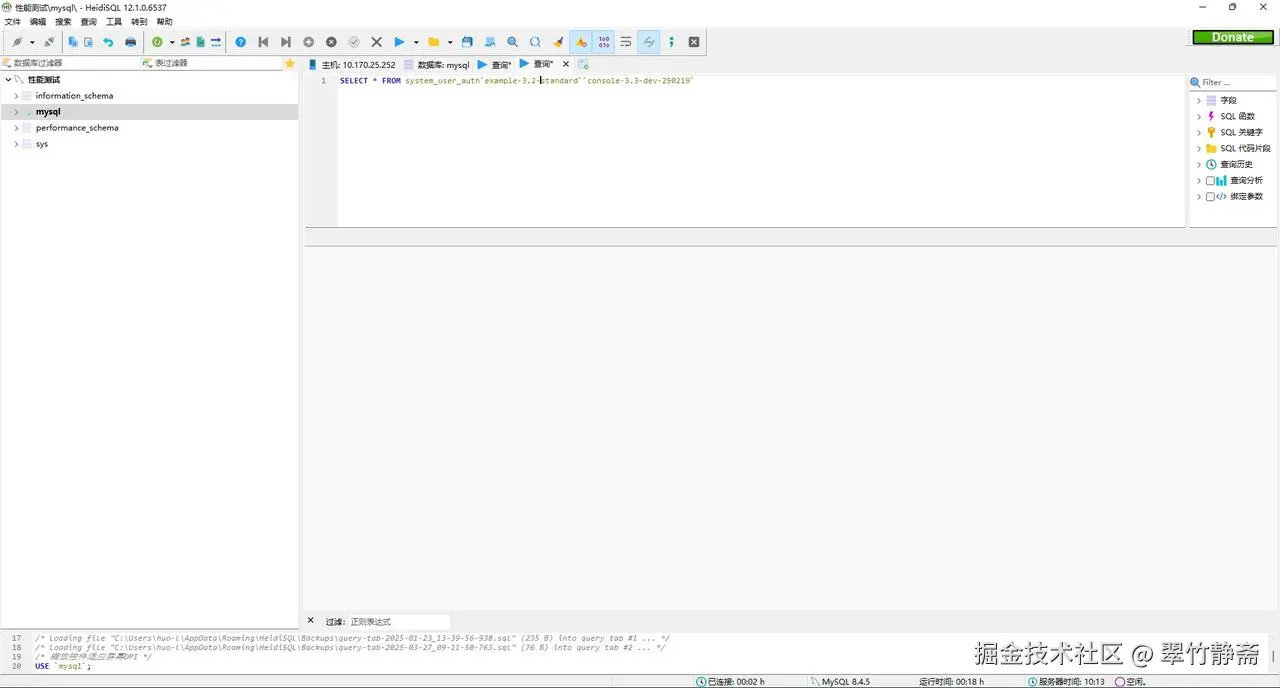
Task: Add a new query tab icon
Action: tap(583, 64)
